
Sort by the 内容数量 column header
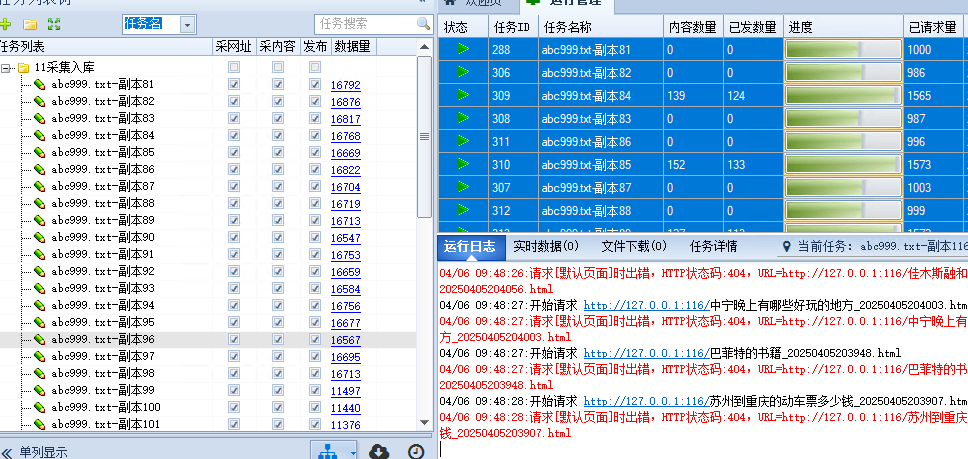coord(693,27)
